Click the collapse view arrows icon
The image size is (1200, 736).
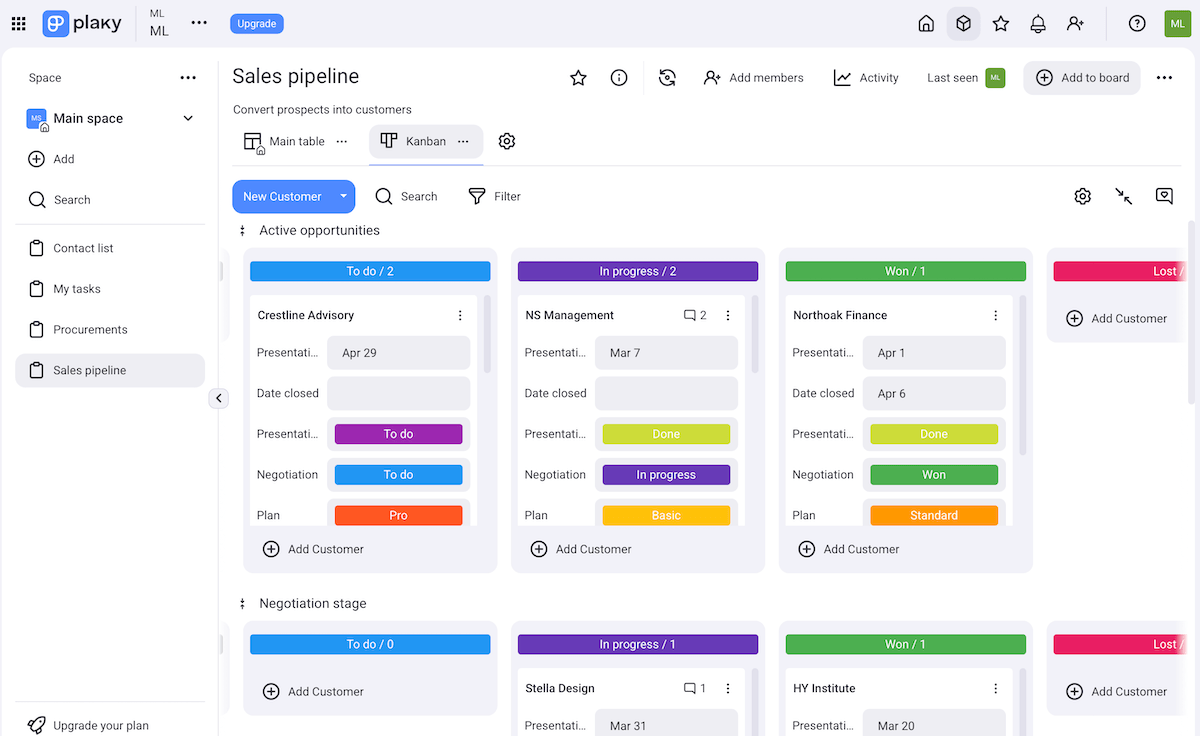[1124, 196]
